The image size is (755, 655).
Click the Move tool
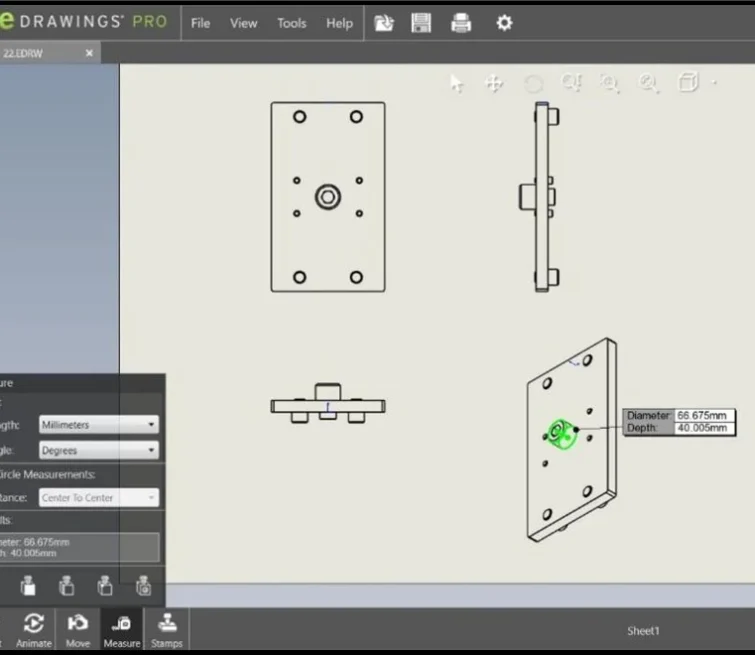(x=78, y=629)
